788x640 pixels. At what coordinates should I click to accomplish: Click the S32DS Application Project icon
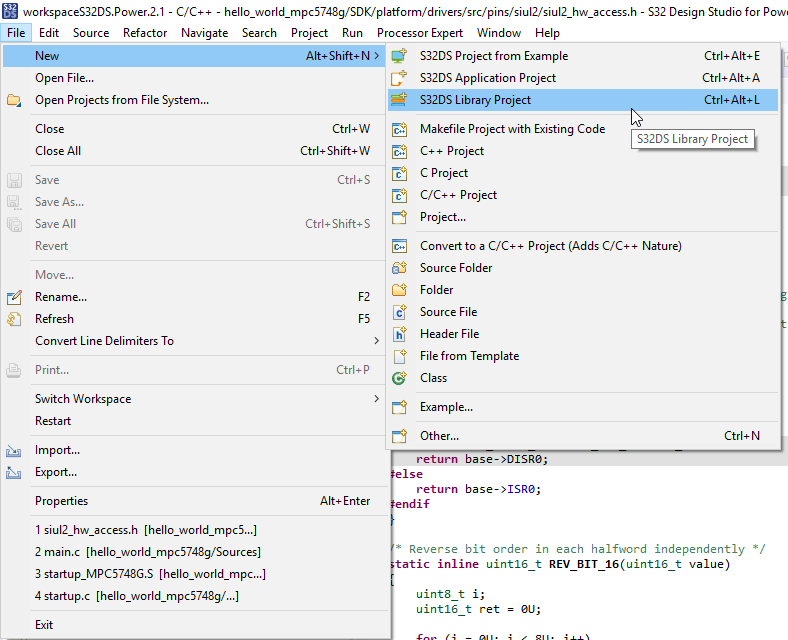pos(399,78)
